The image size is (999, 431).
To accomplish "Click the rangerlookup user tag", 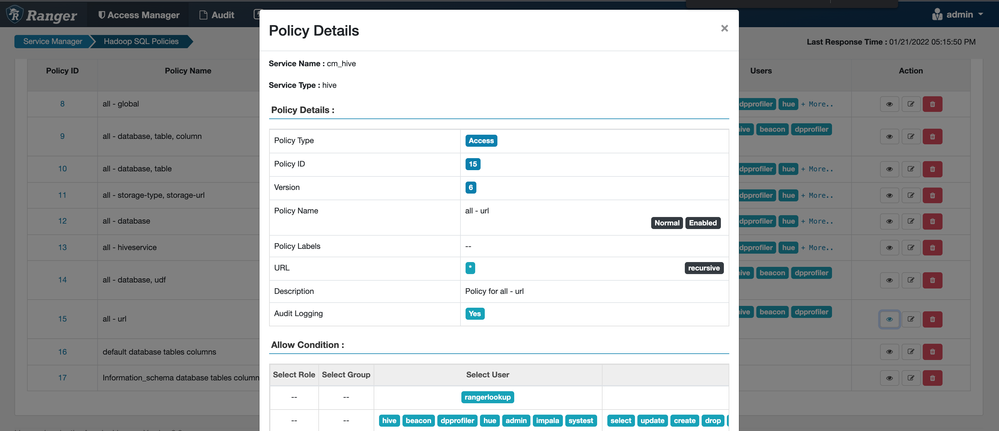I will click(487, 397).
